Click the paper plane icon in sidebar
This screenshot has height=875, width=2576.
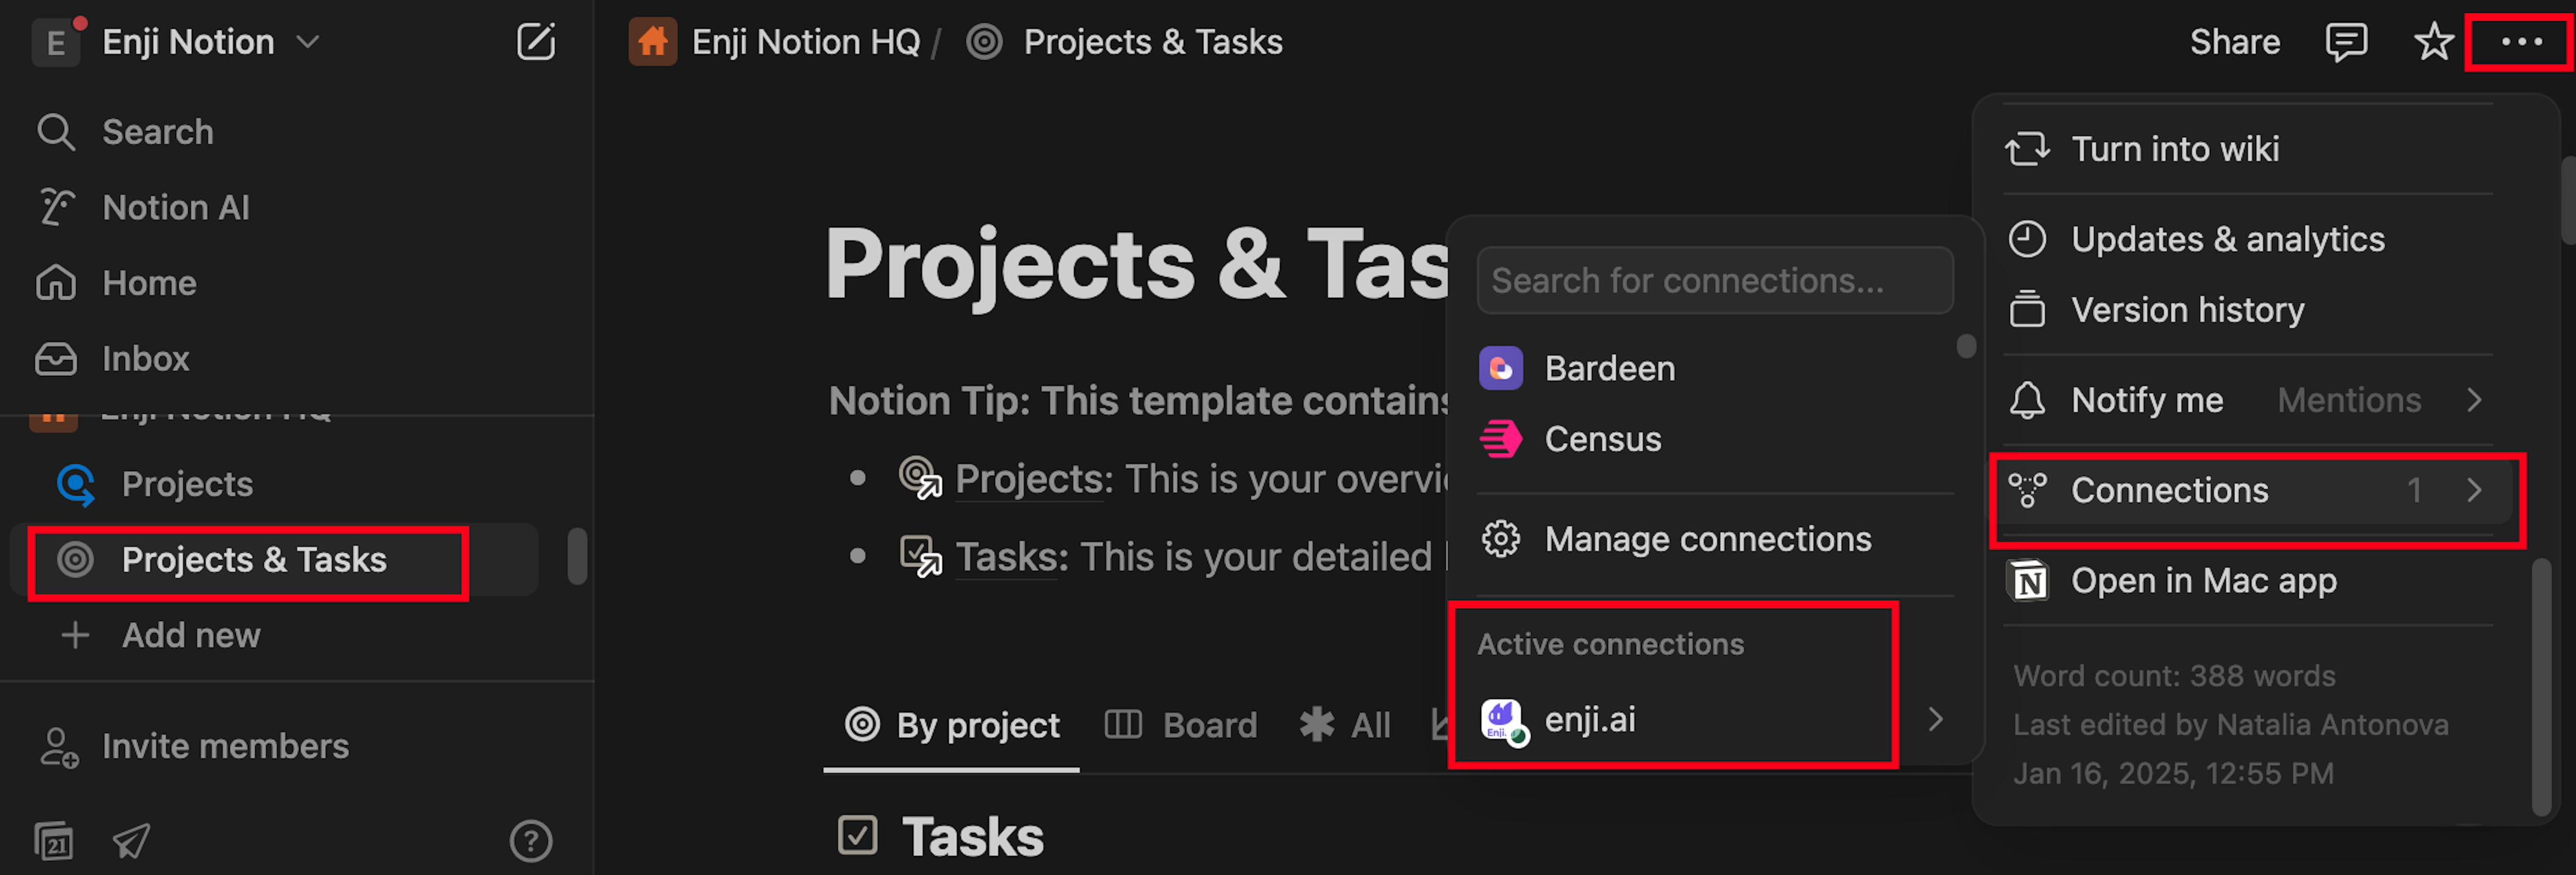coord(131,841)
